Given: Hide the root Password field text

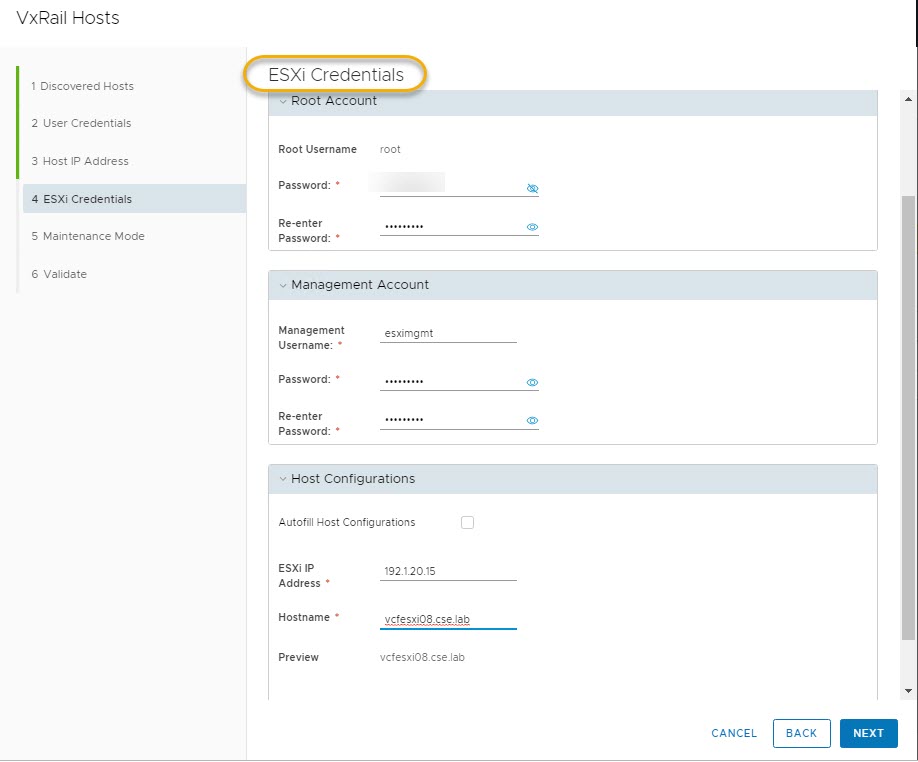Looking at the screenshot, I should coord(532,188).
